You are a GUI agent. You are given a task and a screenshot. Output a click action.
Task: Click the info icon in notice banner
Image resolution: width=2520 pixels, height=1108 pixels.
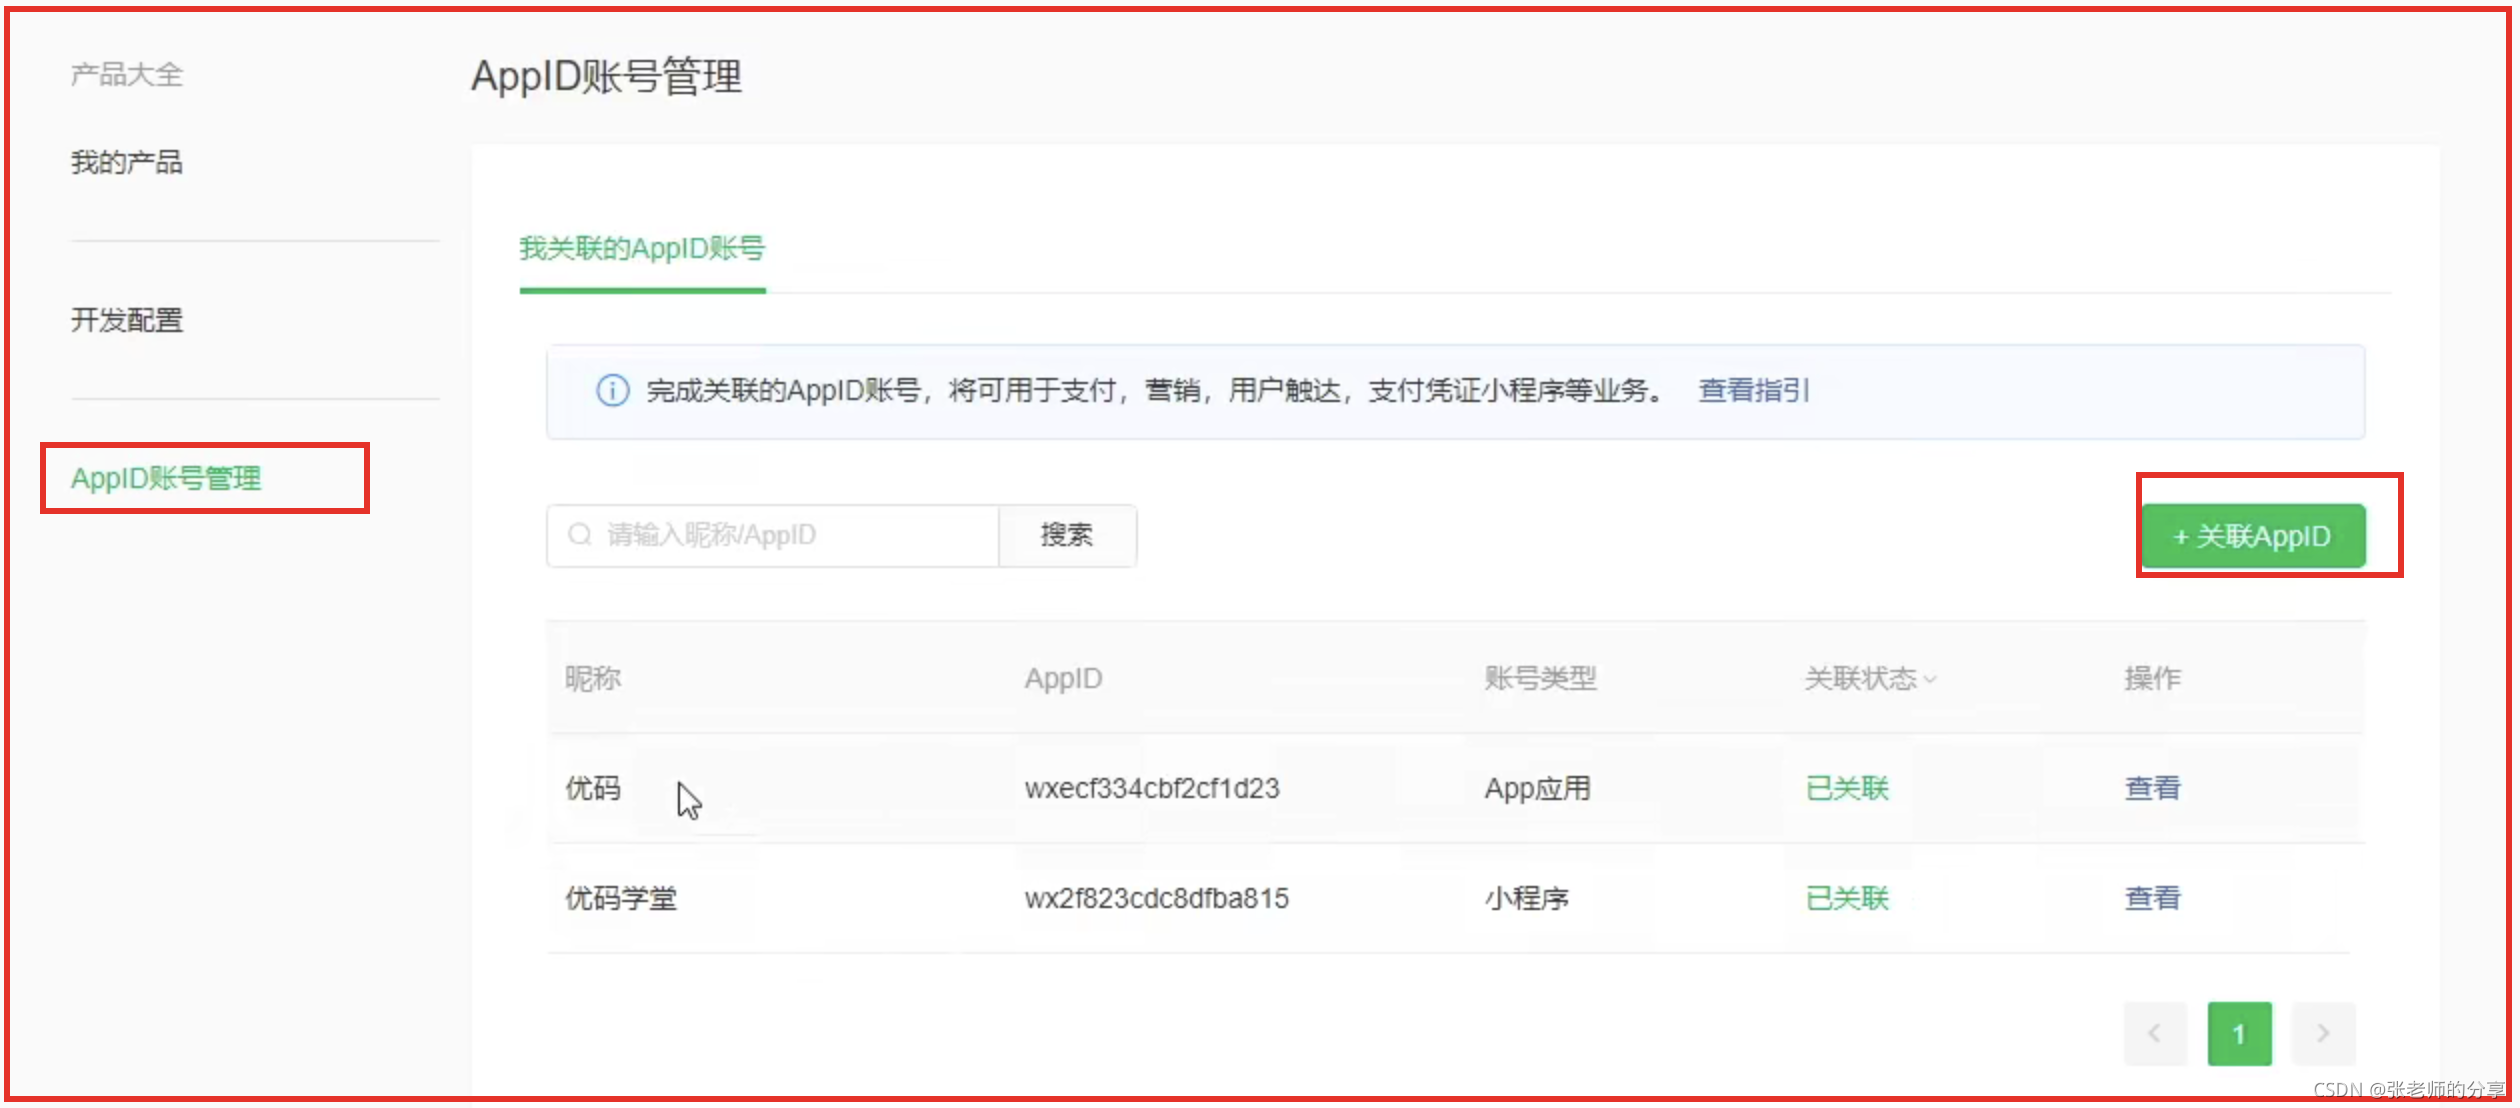point(612,391)
